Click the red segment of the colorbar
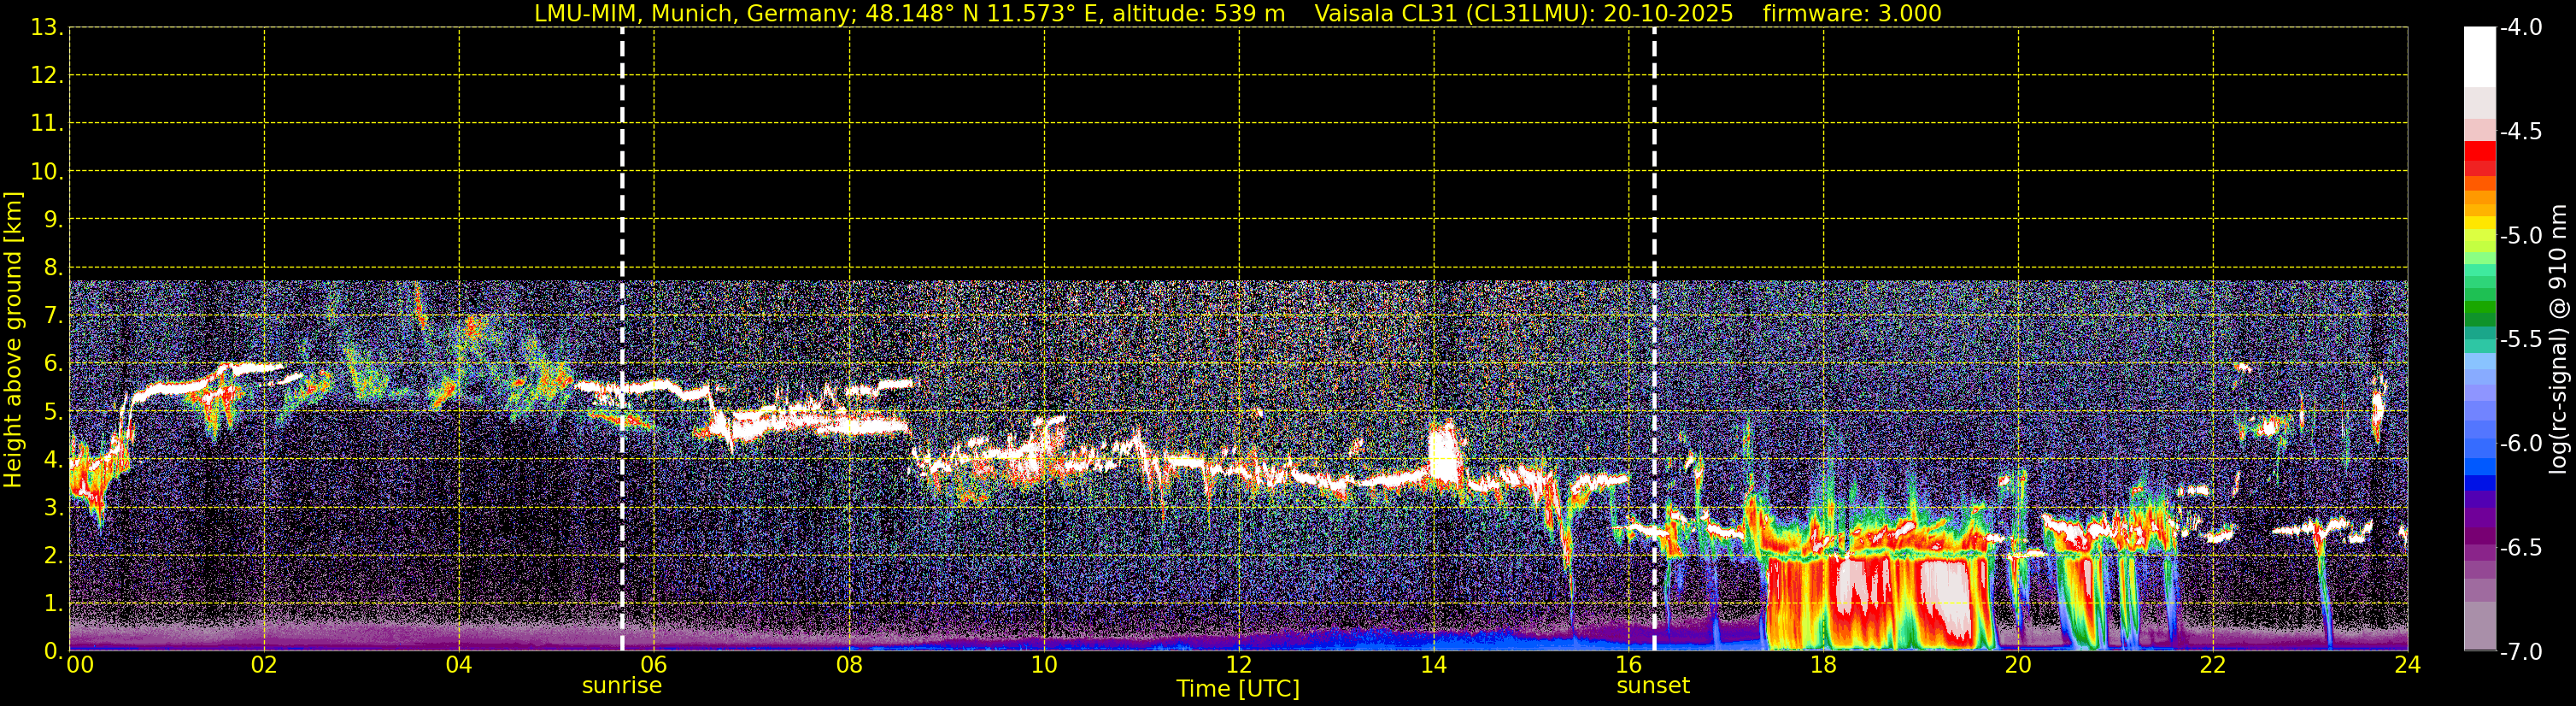The image size is (2576, 706). (2479, 155)
